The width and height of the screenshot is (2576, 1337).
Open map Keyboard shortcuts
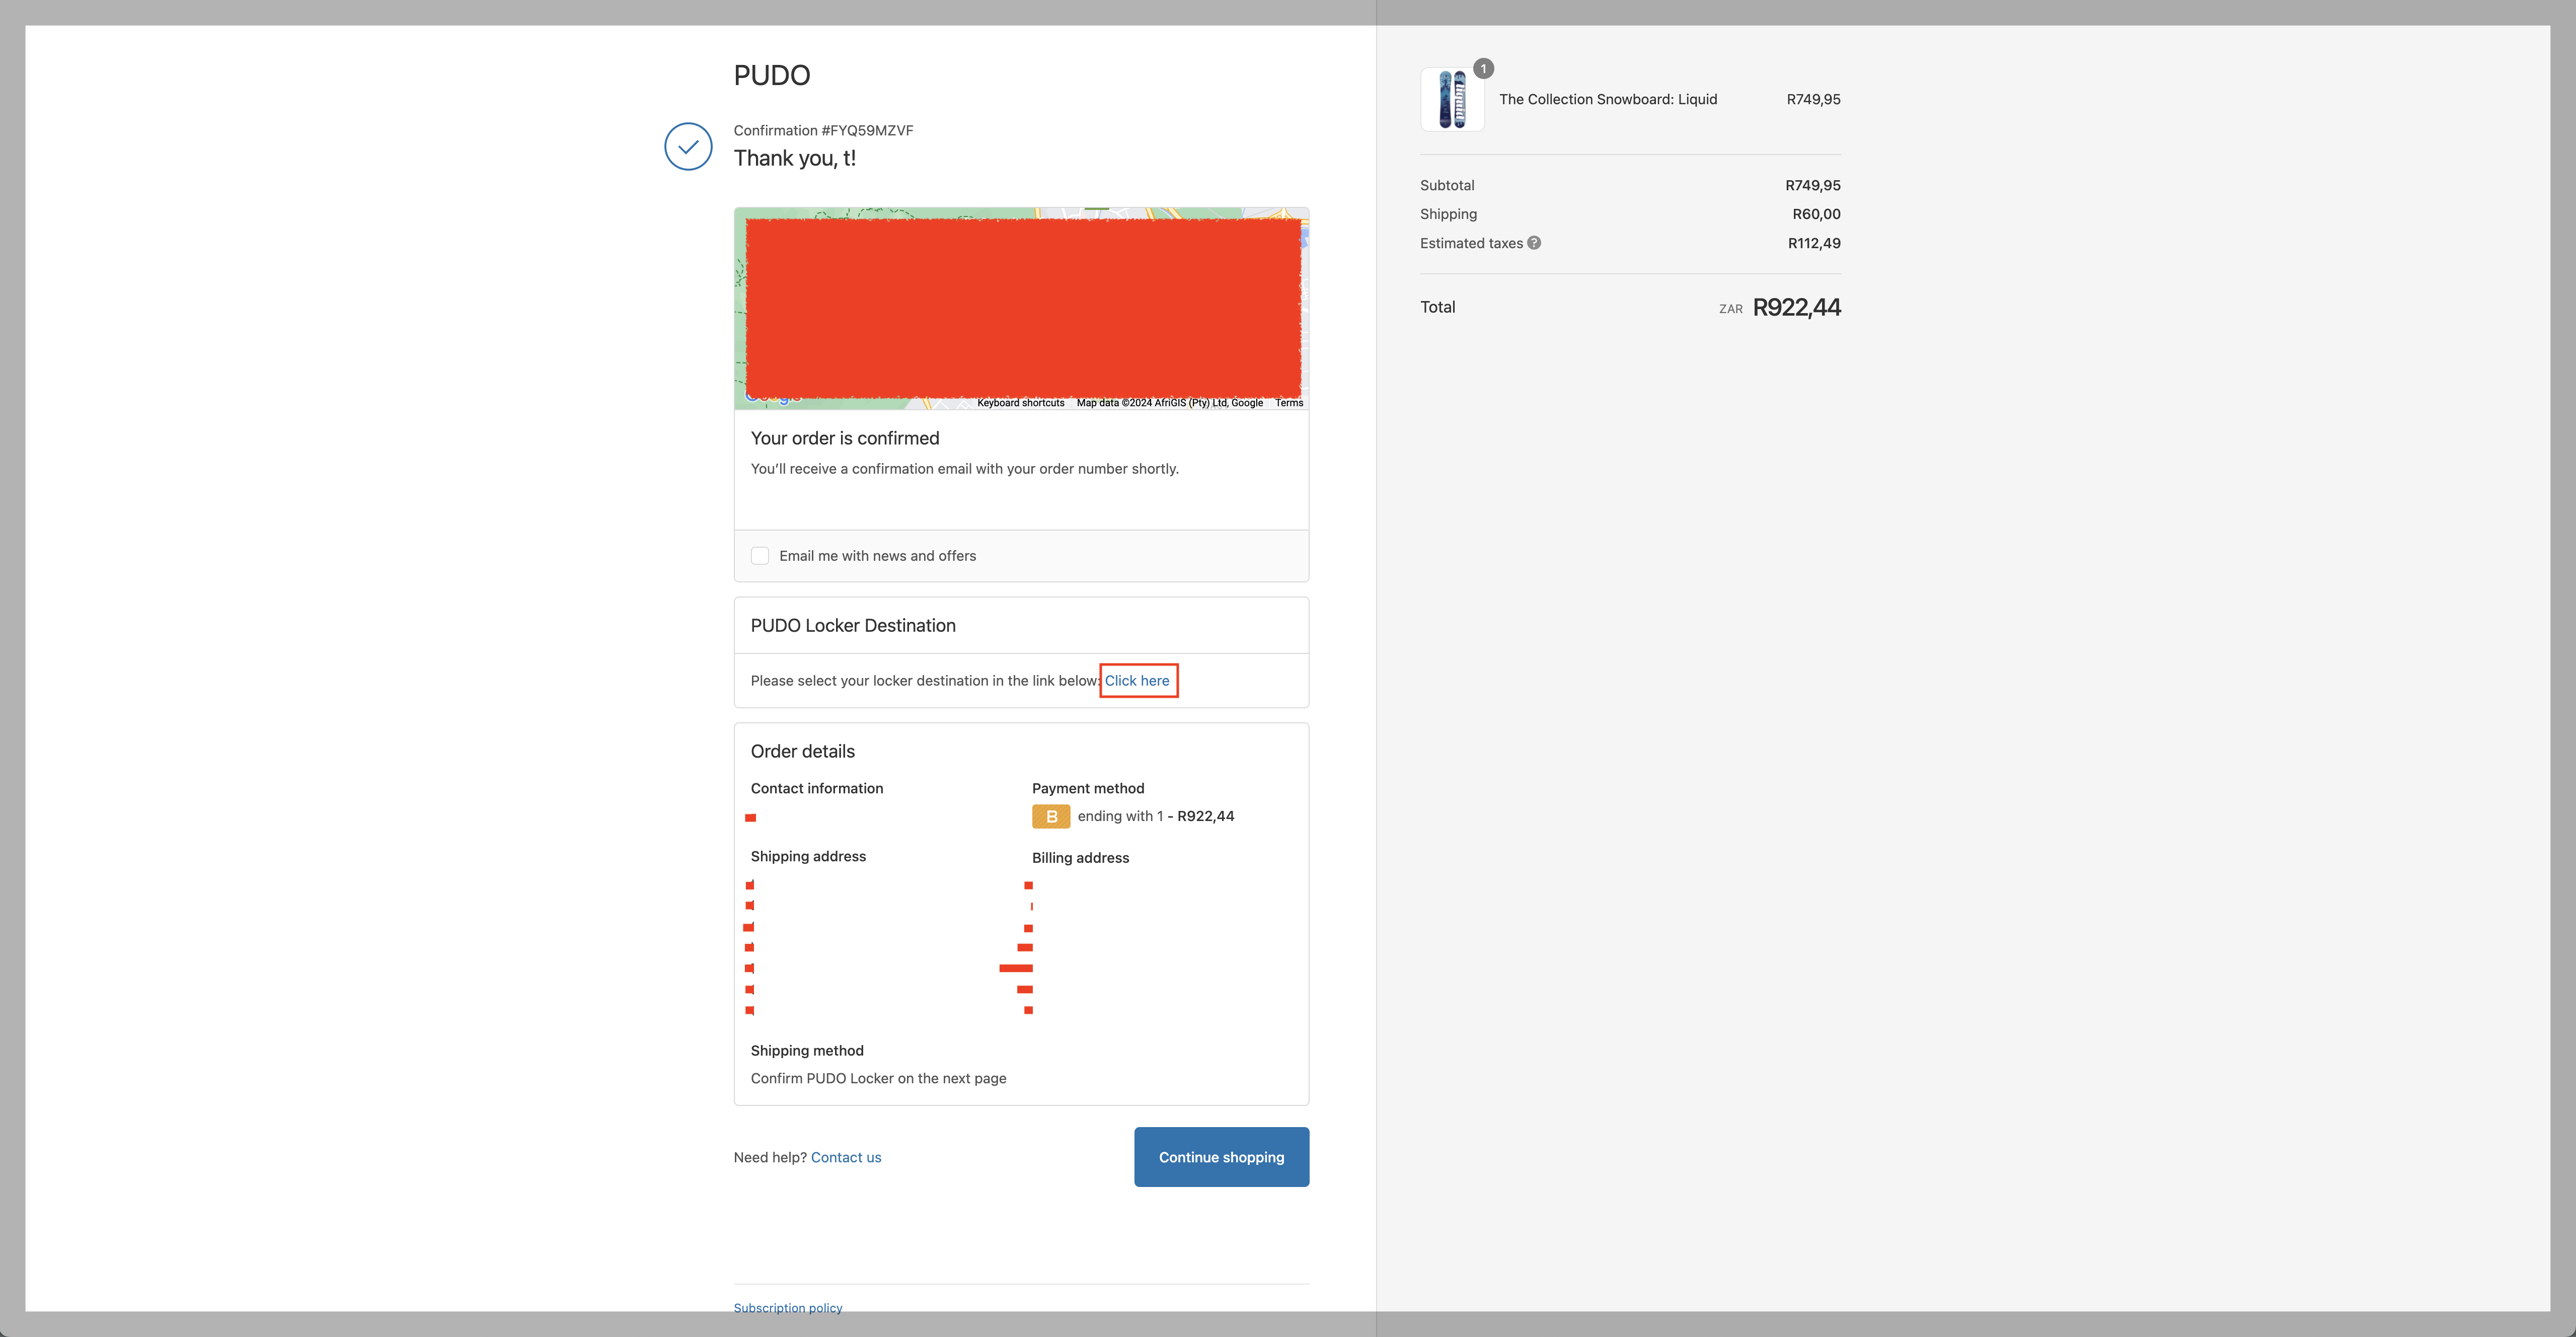(1021, 403)
